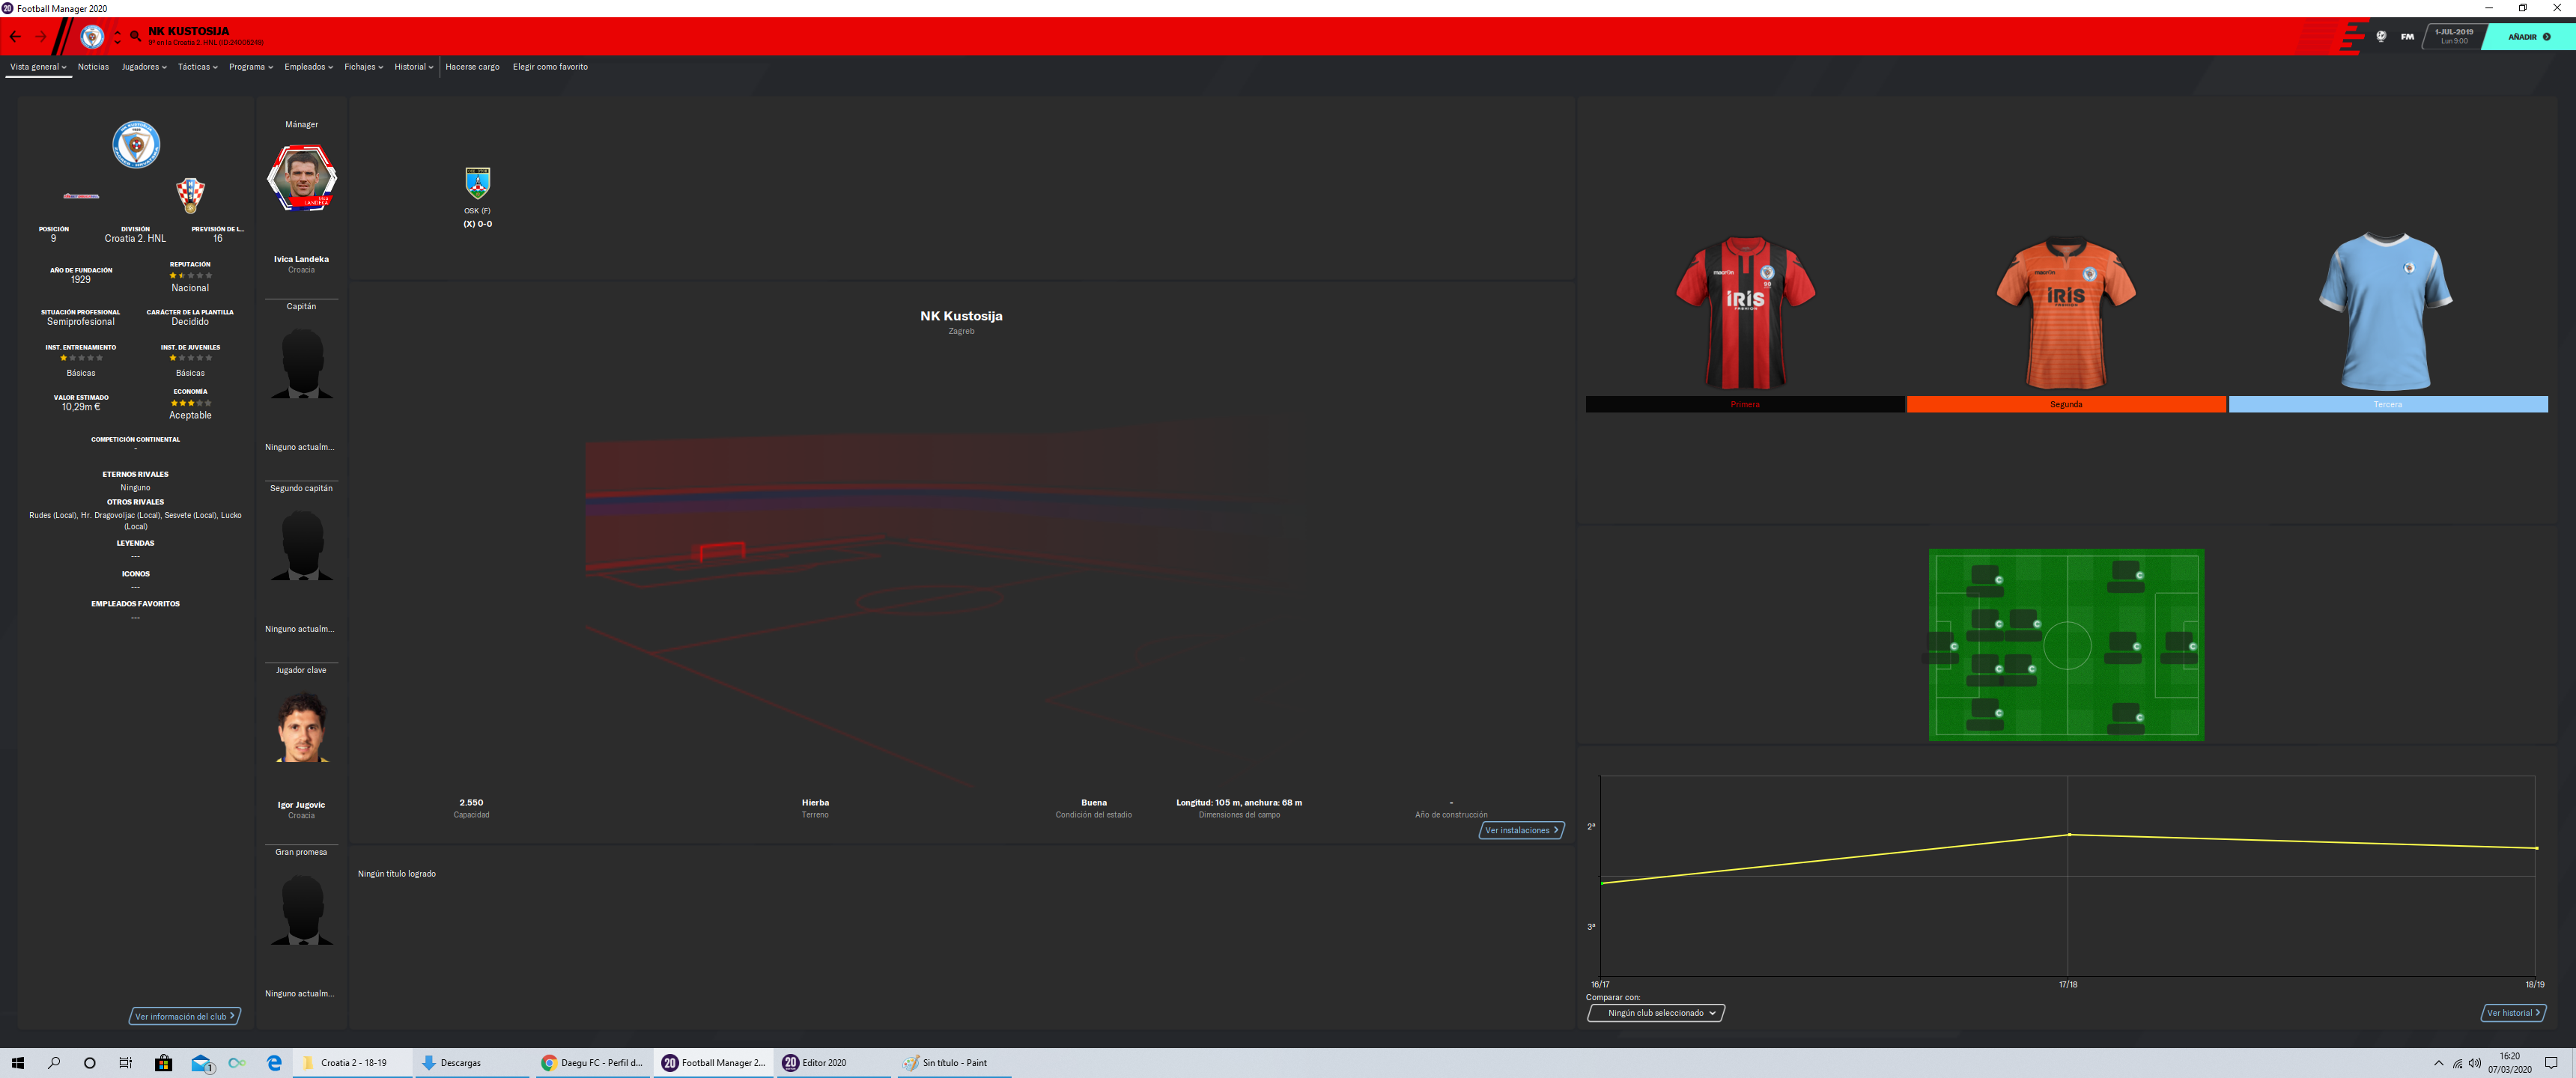2576x1078 pixels.
Task: Click the empty Gran promesa silhouette
Action: (x=301, y=910)
